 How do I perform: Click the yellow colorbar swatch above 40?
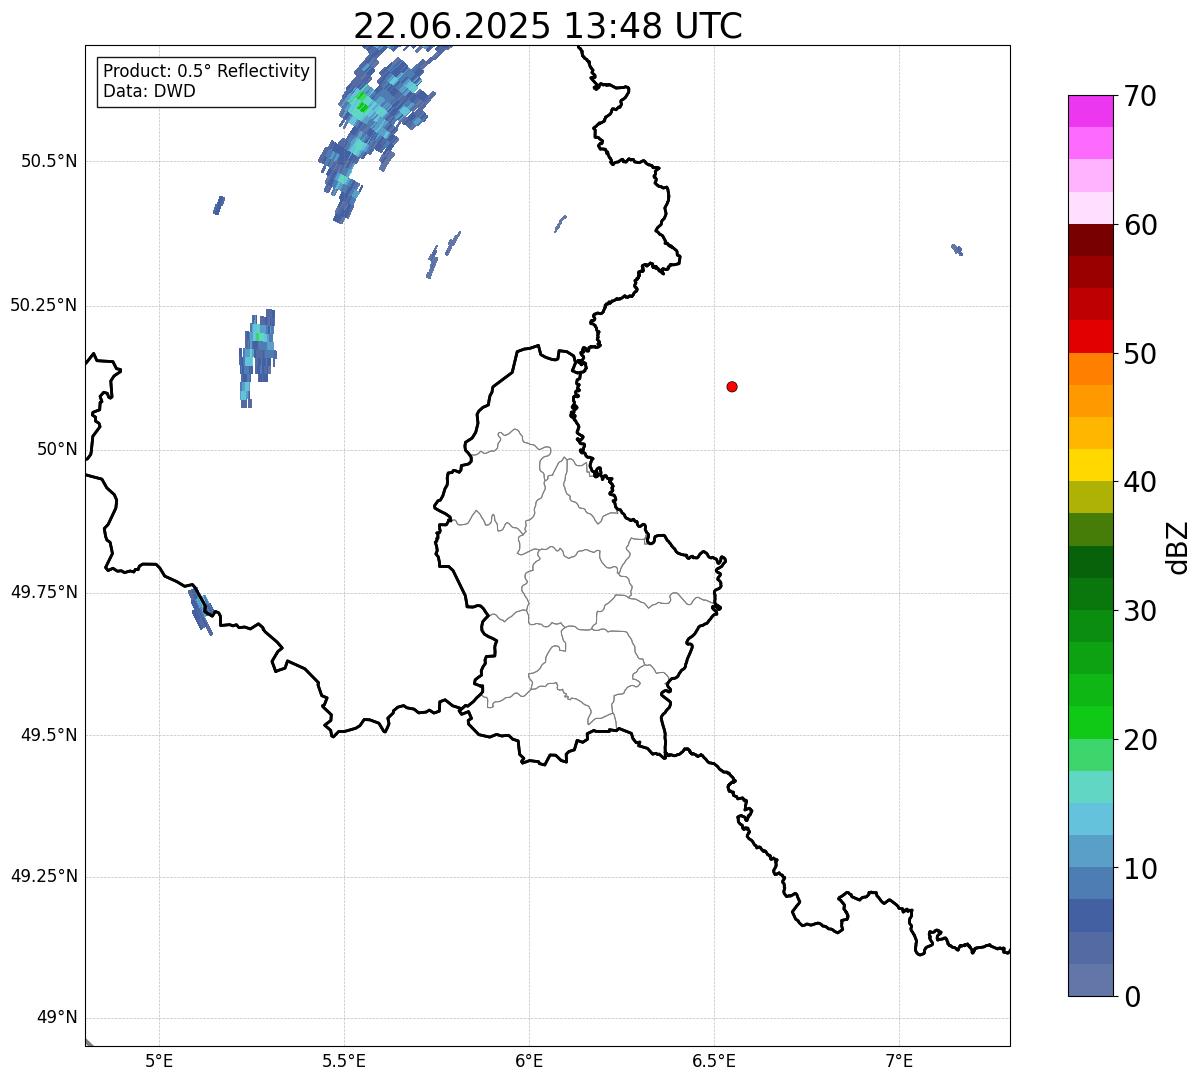tap(1090, 465)
